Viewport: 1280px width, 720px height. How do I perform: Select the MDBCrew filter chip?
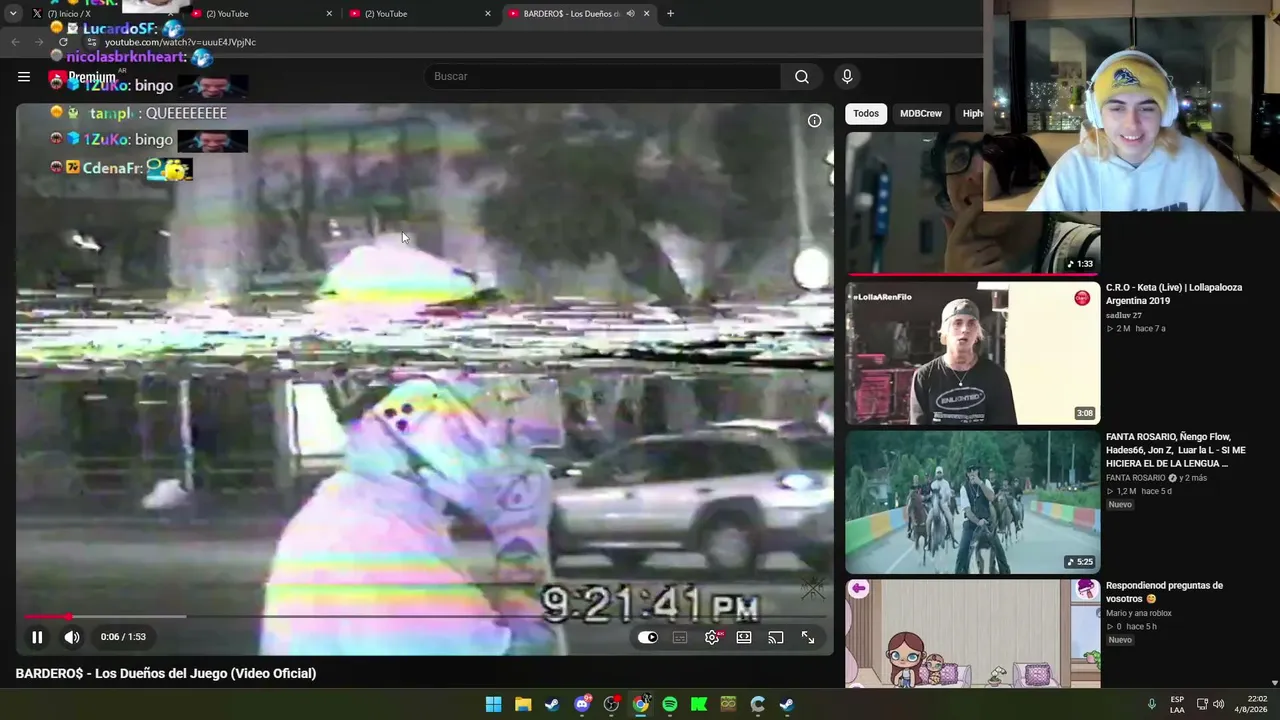coord(921,114)
